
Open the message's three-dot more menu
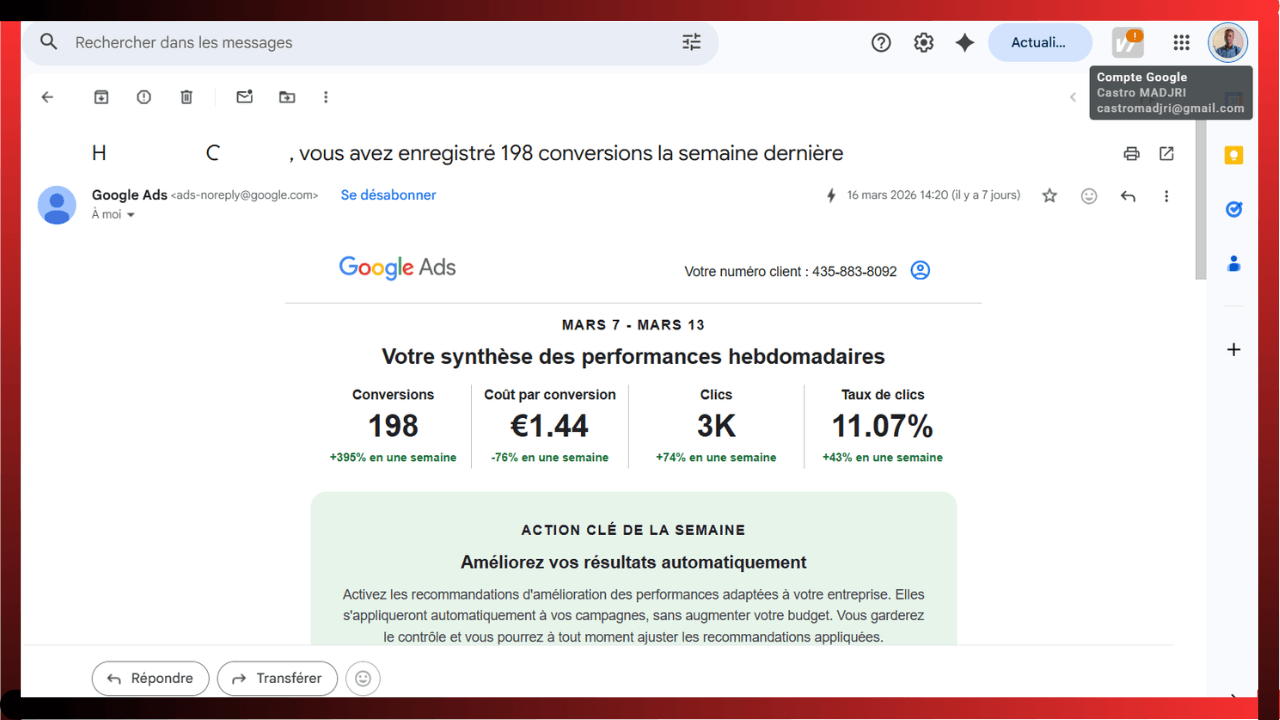1166,196
